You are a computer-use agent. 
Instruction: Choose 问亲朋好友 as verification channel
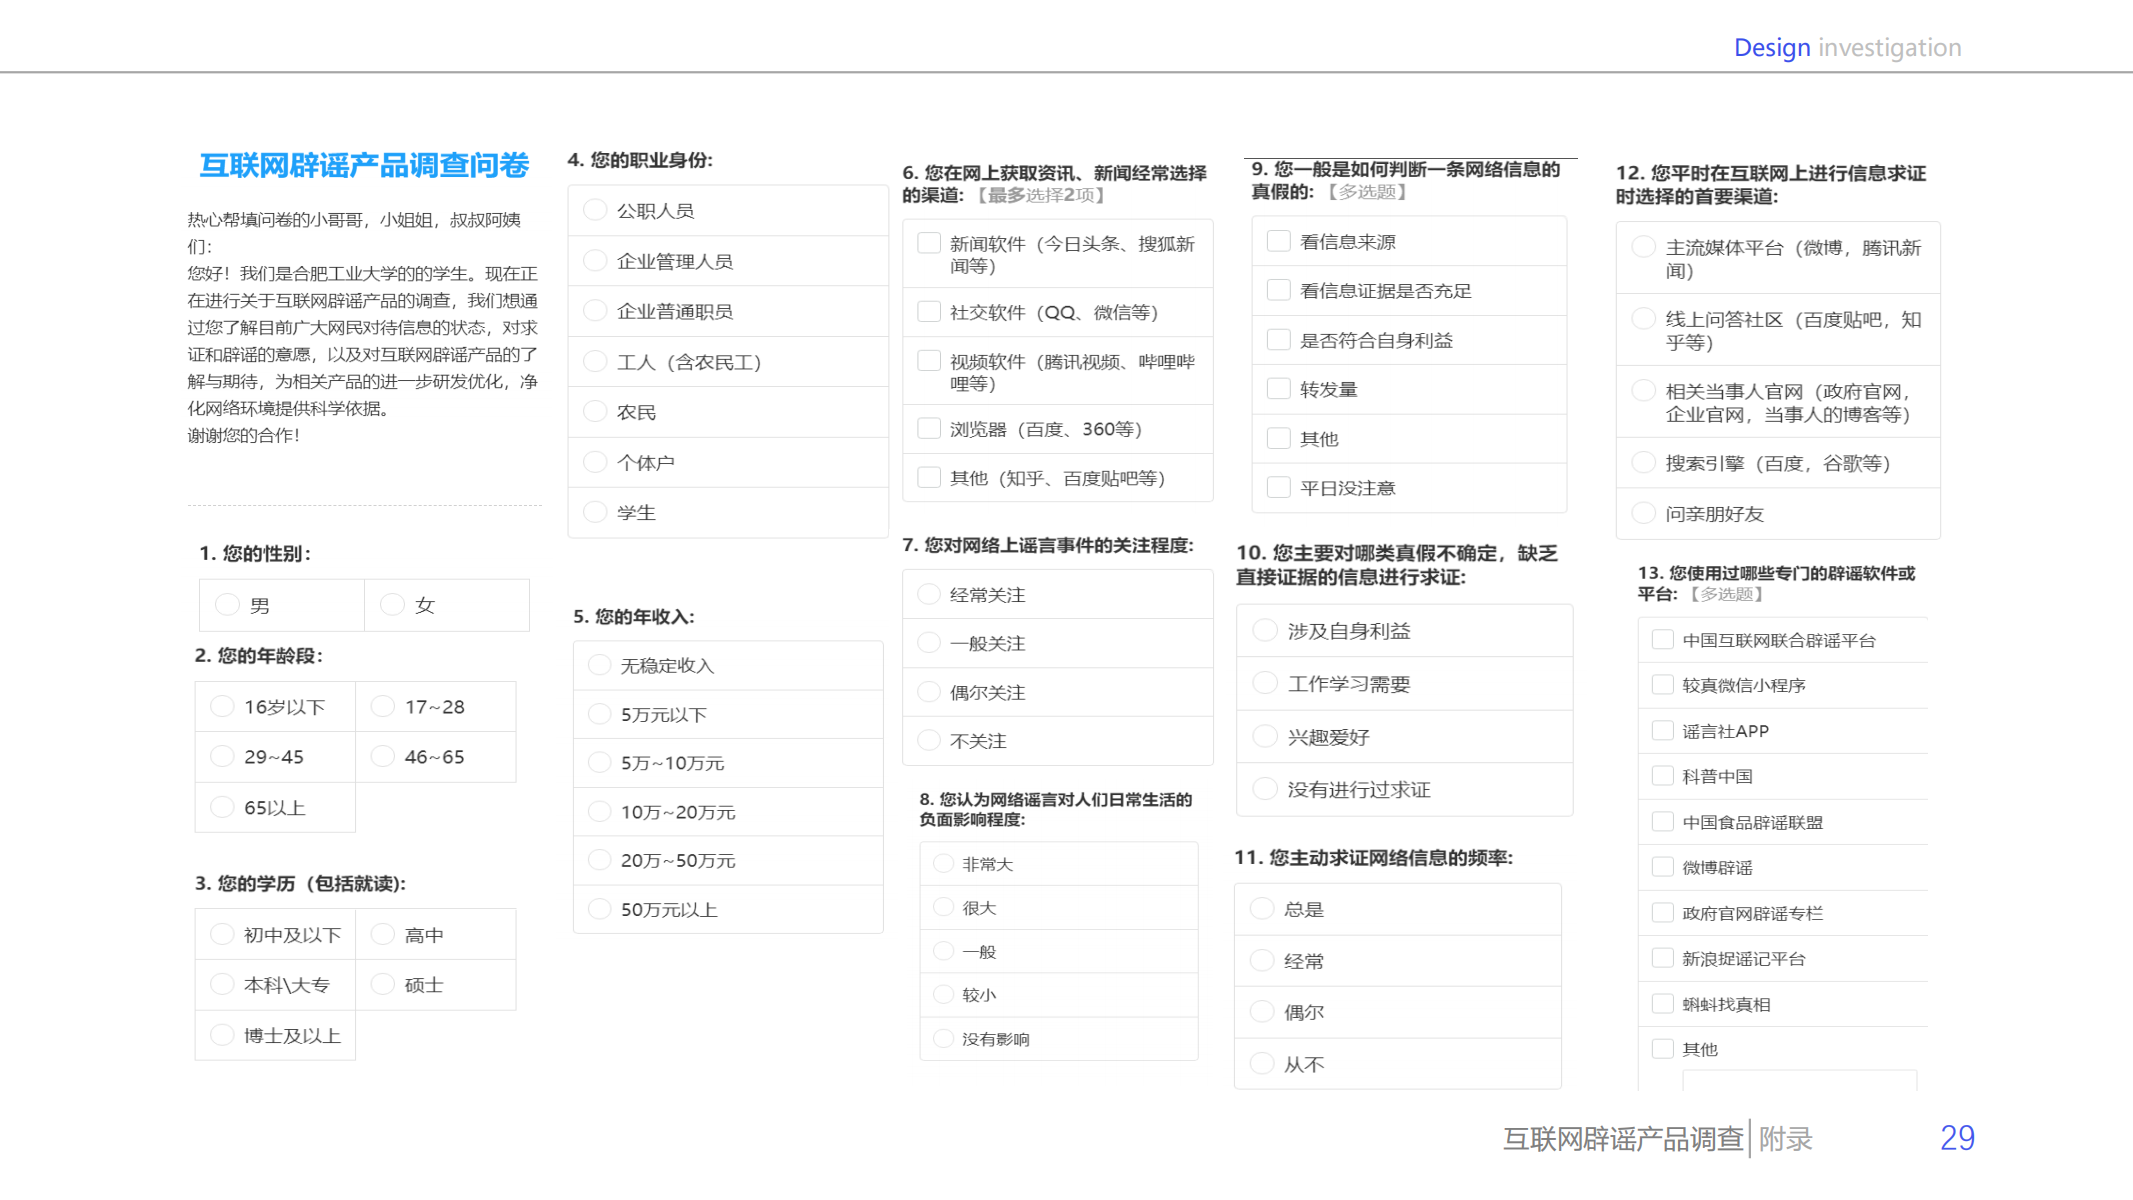tap(1643, 513)
